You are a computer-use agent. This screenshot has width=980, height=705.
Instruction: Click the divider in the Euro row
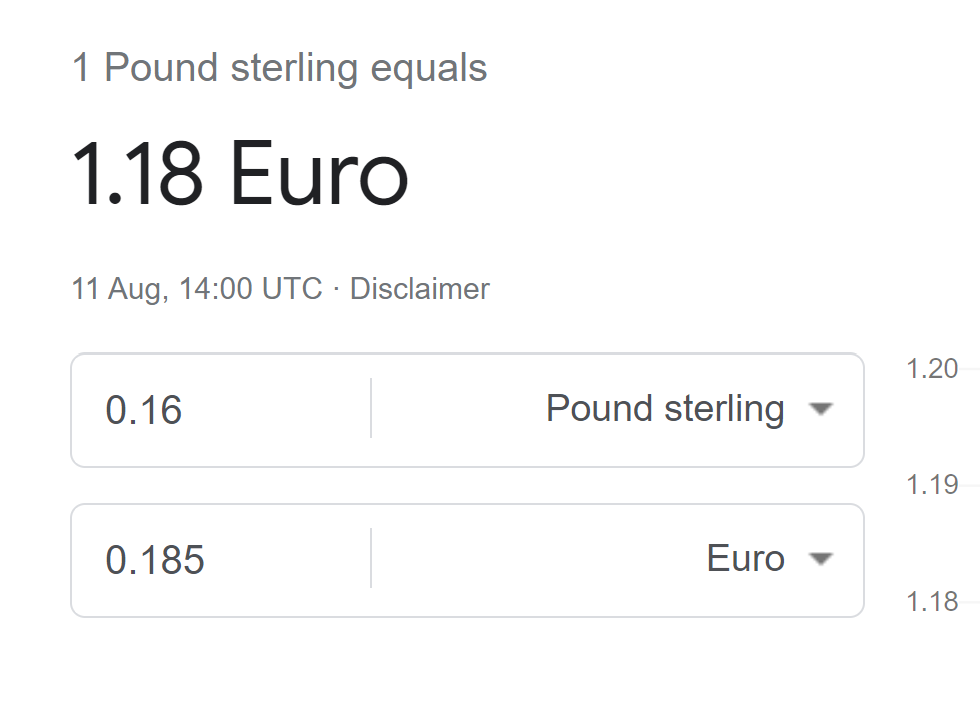point(371,558)
